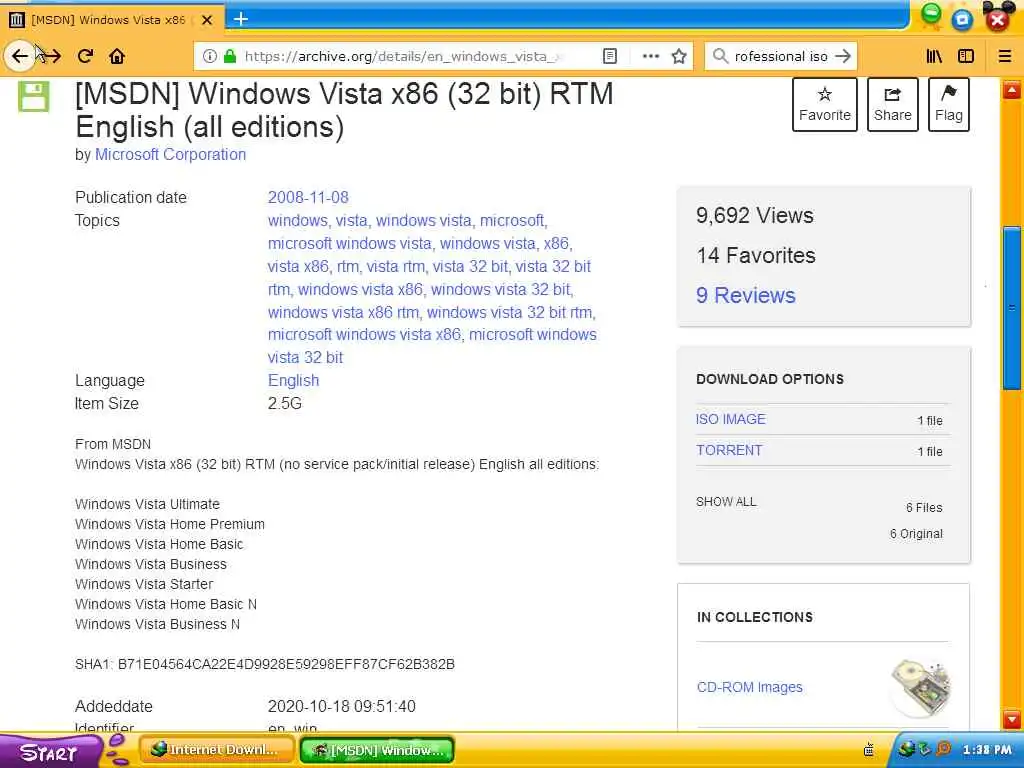Click the Addeddate value 2020-10-18 09:51:40
This screenshot has height=768, width=1024.
coord(342,706)
